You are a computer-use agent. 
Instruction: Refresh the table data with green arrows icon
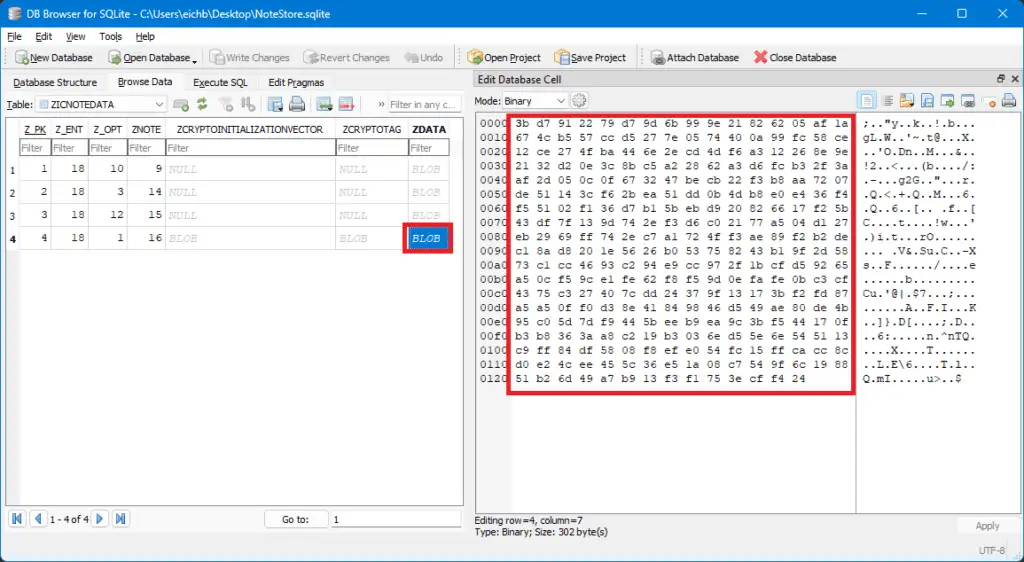pyautogui.click(x=202, y=104)
